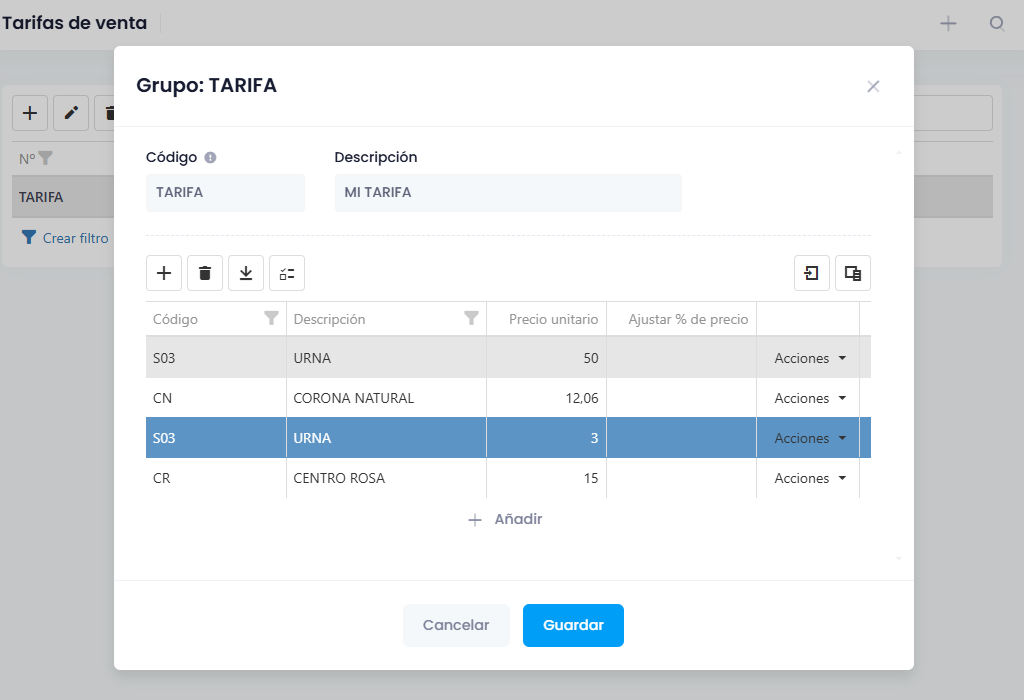1024x700 pixels.
Task: Open Acciones dropdown of the highlighted URNA row
Action: click(x=810, y=438)
